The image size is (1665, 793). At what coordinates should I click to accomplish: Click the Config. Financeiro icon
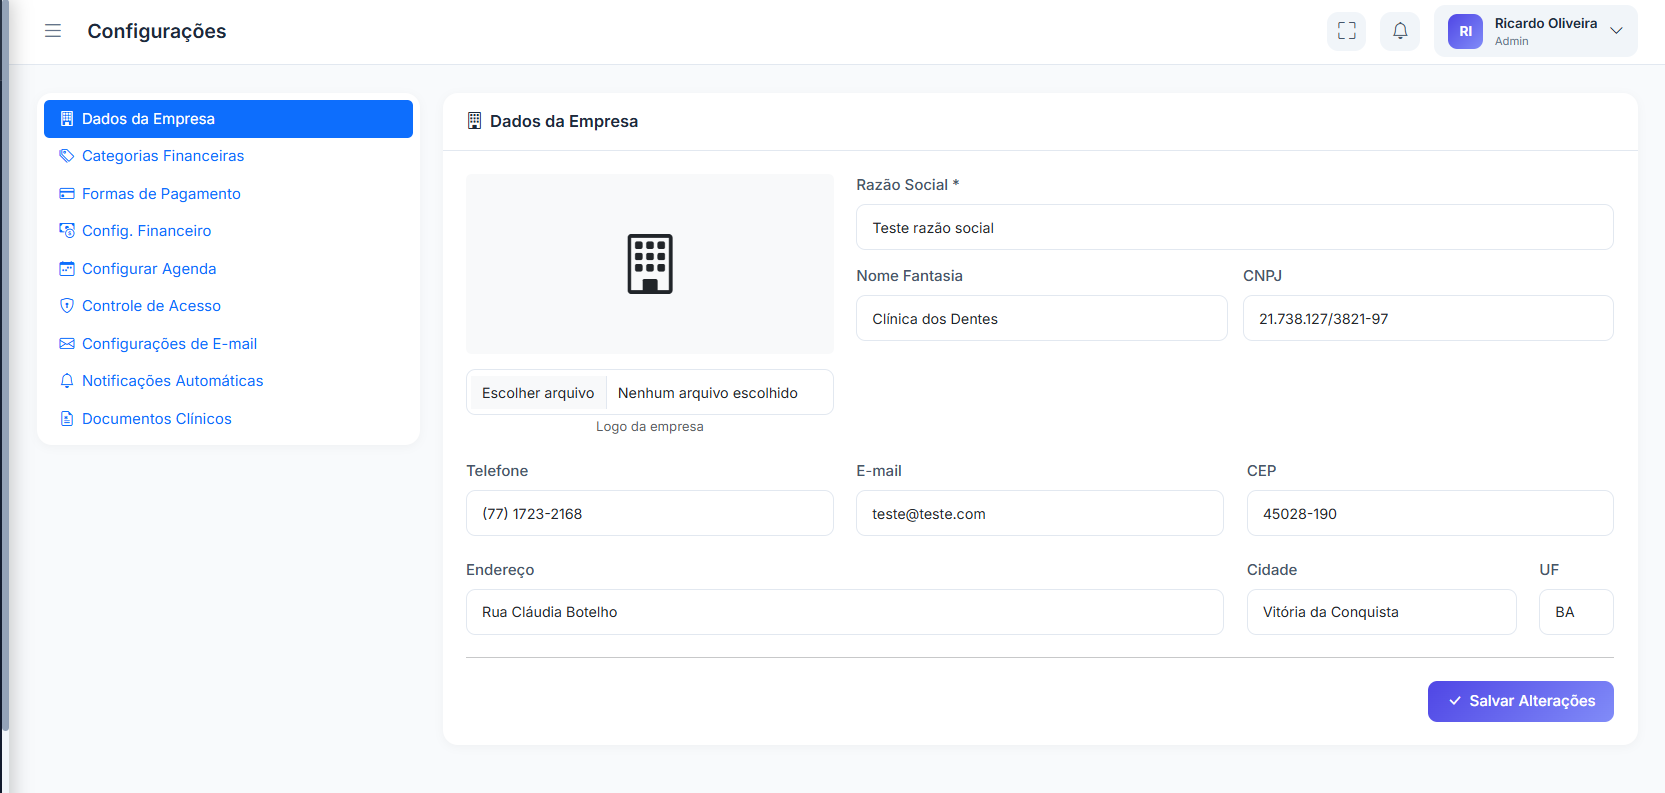(x=67, y=231)
